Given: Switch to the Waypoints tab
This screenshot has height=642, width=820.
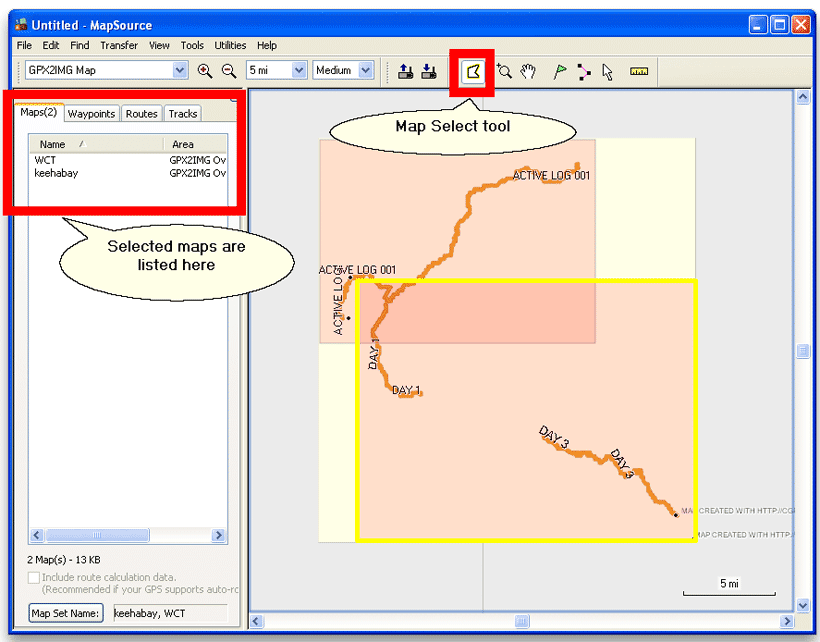Looking at the screenshot, I should pos(92,113).
